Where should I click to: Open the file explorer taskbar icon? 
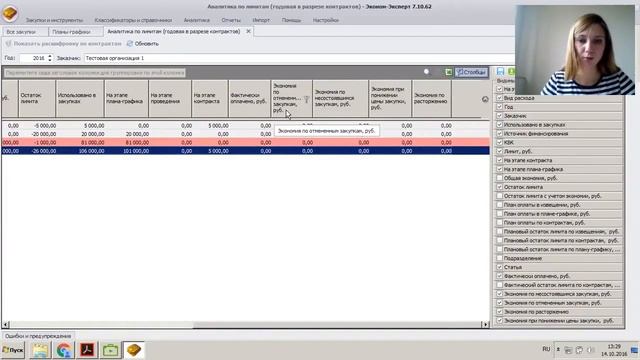(40, 350)
